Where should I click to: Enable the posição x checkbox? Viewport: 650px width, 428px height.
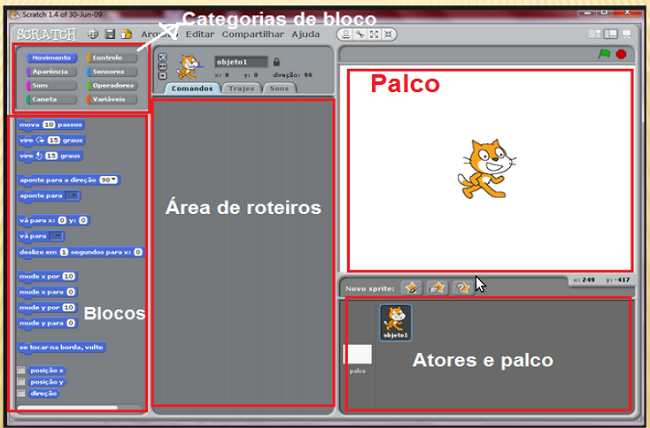click(x=21, y=370)
